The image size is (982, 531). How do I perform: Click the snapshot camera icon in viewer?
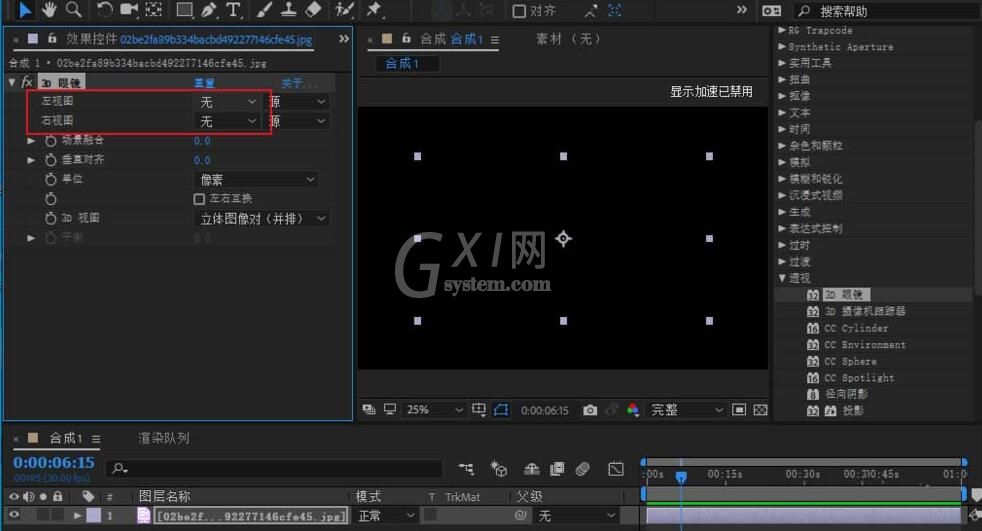590,410
